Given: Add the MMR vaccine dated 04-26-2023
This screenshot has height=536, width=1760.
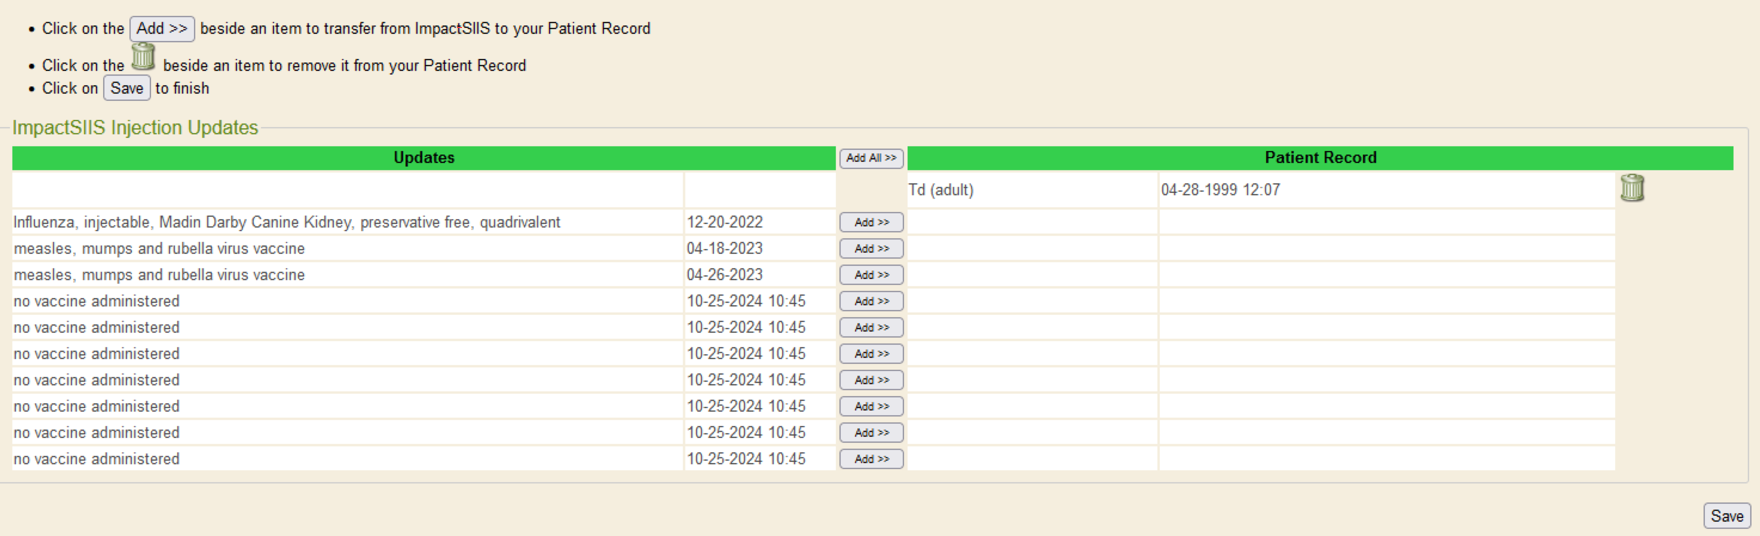Looking at the screenshot, I should pos(871,275).
